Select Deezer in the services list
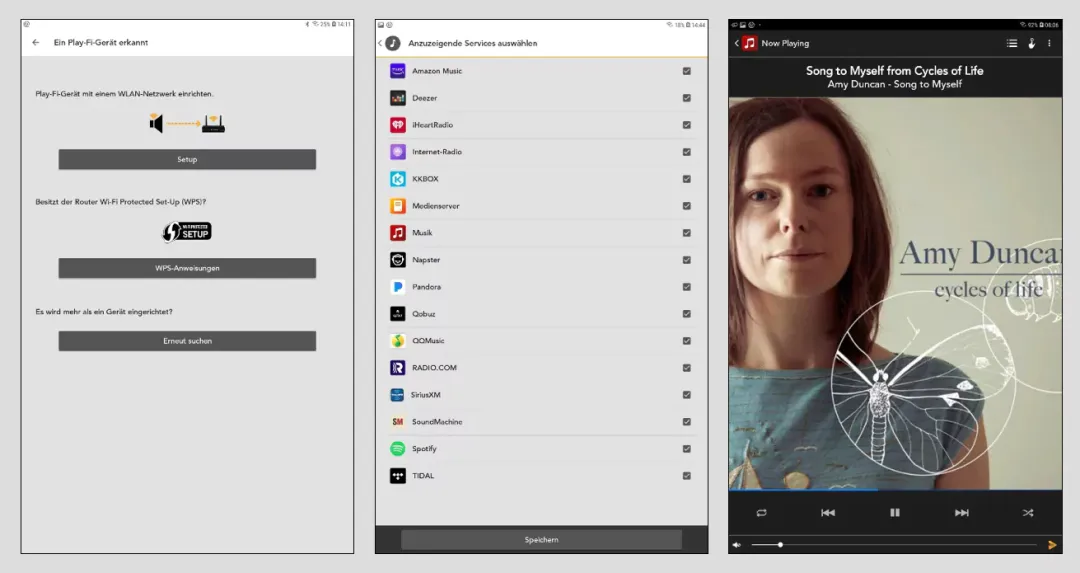This screenshot has width=1080, height=573. click(424, 98)
